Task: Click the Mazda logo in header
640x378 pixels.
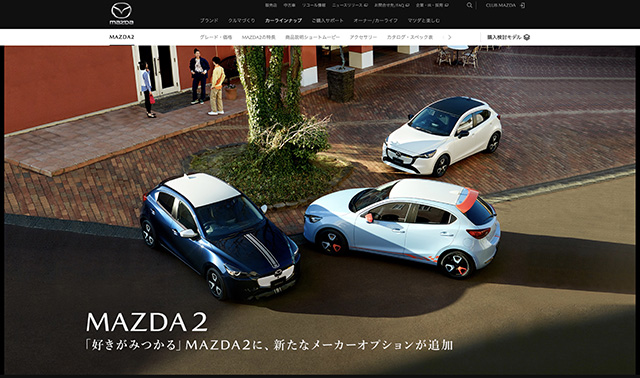Action: (121, 14)
